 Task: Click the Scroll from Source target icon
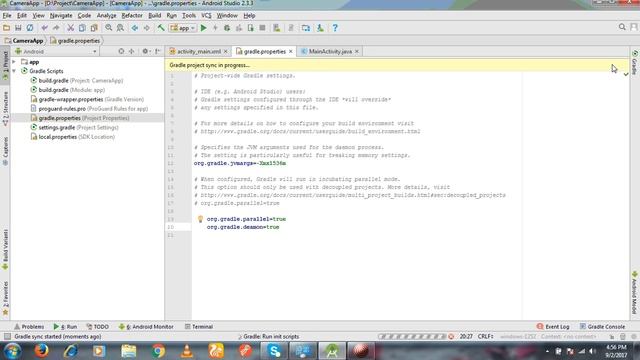pyautogui.click(x=121, y=51)
